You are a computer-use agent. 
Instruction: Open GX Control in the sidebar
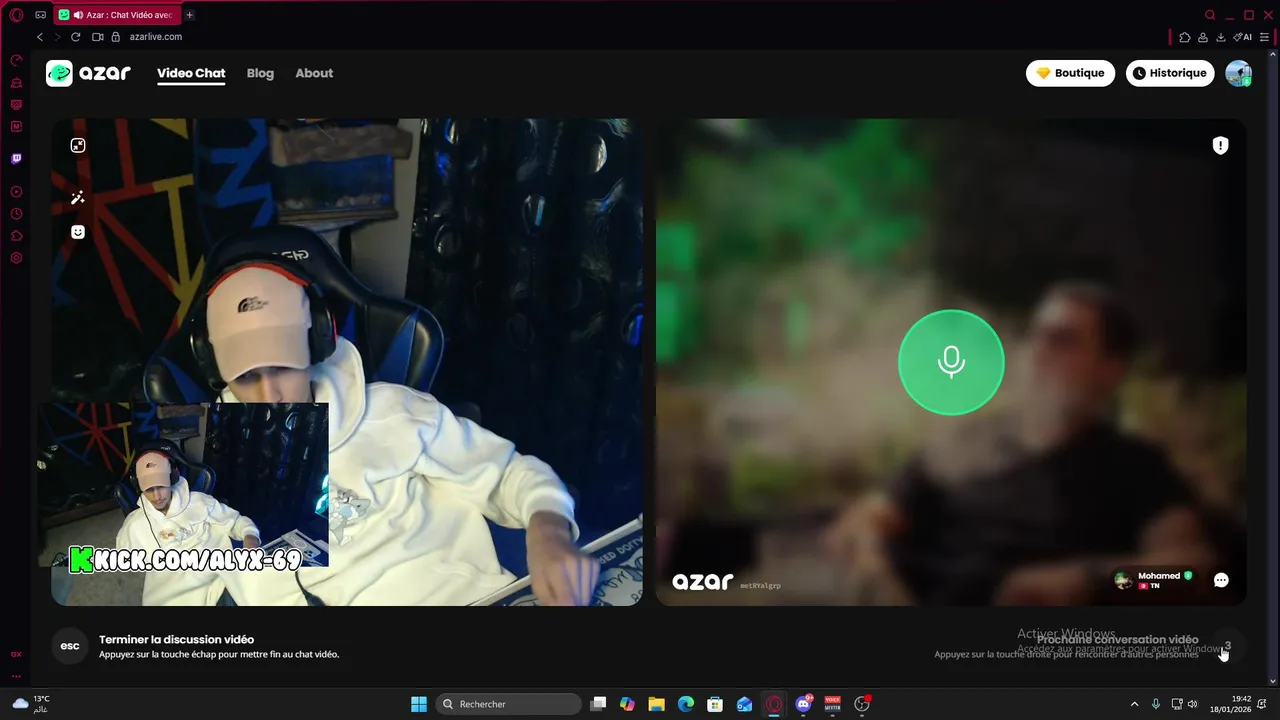click(16, 61)
